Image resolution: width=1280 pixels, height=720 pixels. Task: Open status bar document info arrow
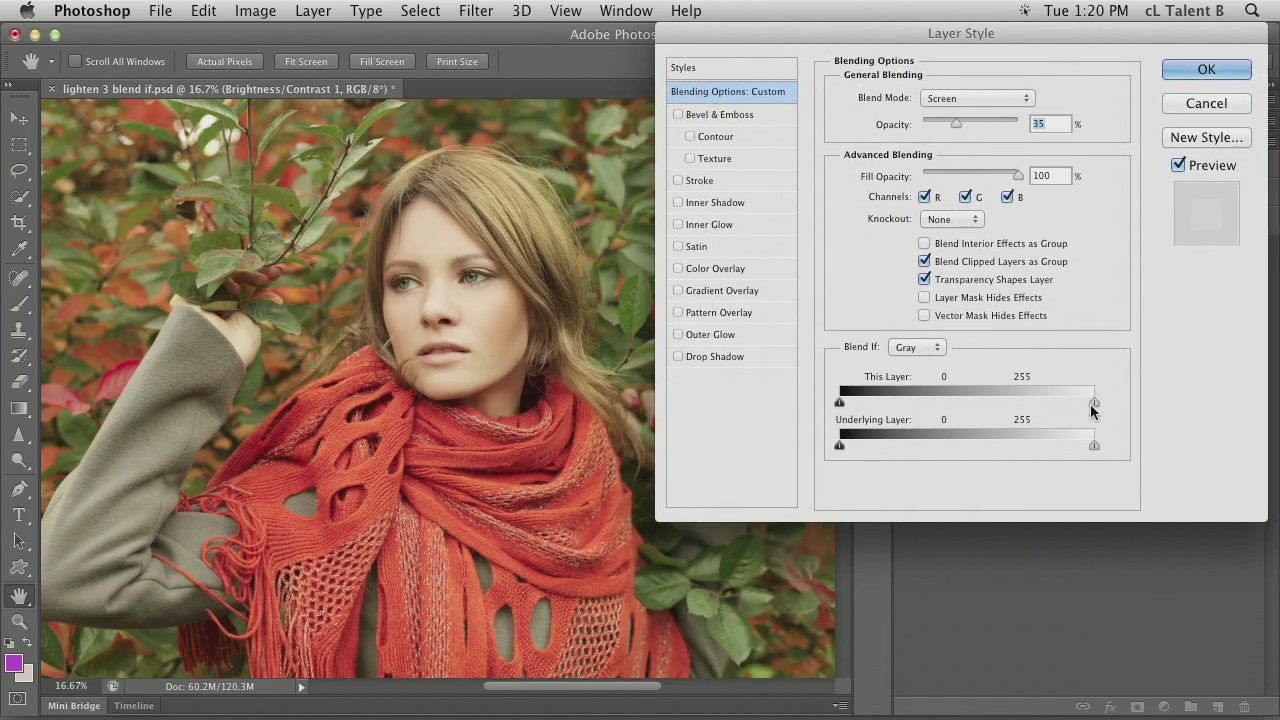[301, 687]
